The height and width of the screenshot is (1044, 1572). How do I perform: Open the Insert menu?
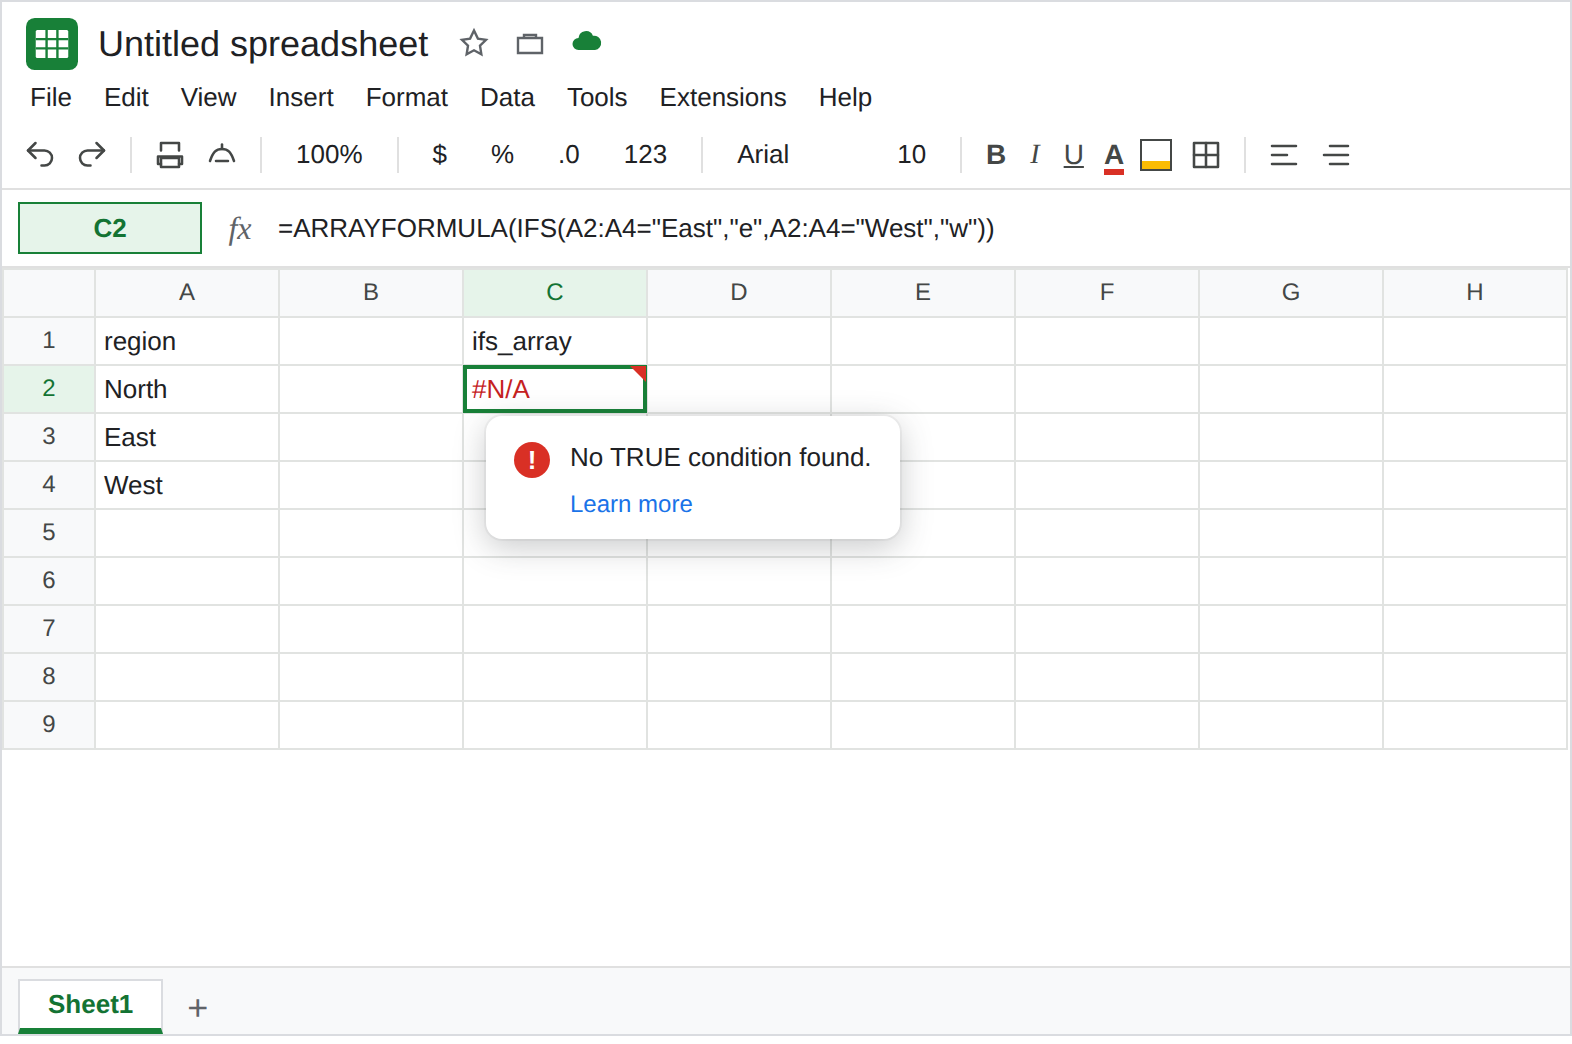(301, 97)
